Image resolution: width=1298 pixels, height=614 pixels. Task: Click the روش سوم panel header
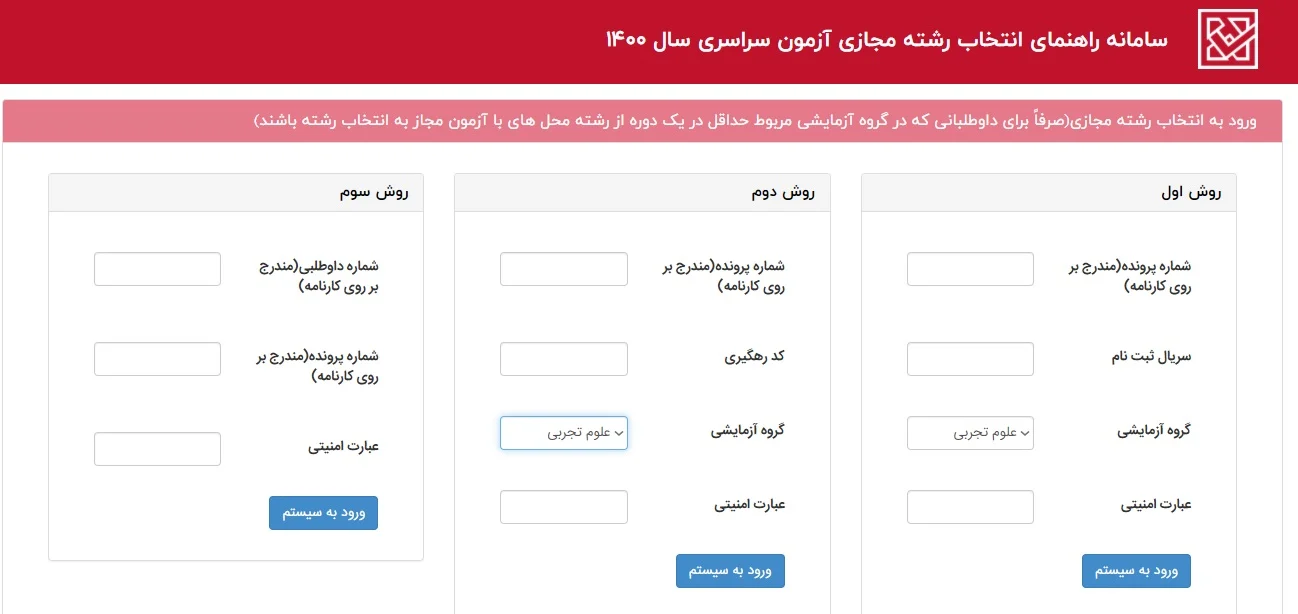pos(236,193)
